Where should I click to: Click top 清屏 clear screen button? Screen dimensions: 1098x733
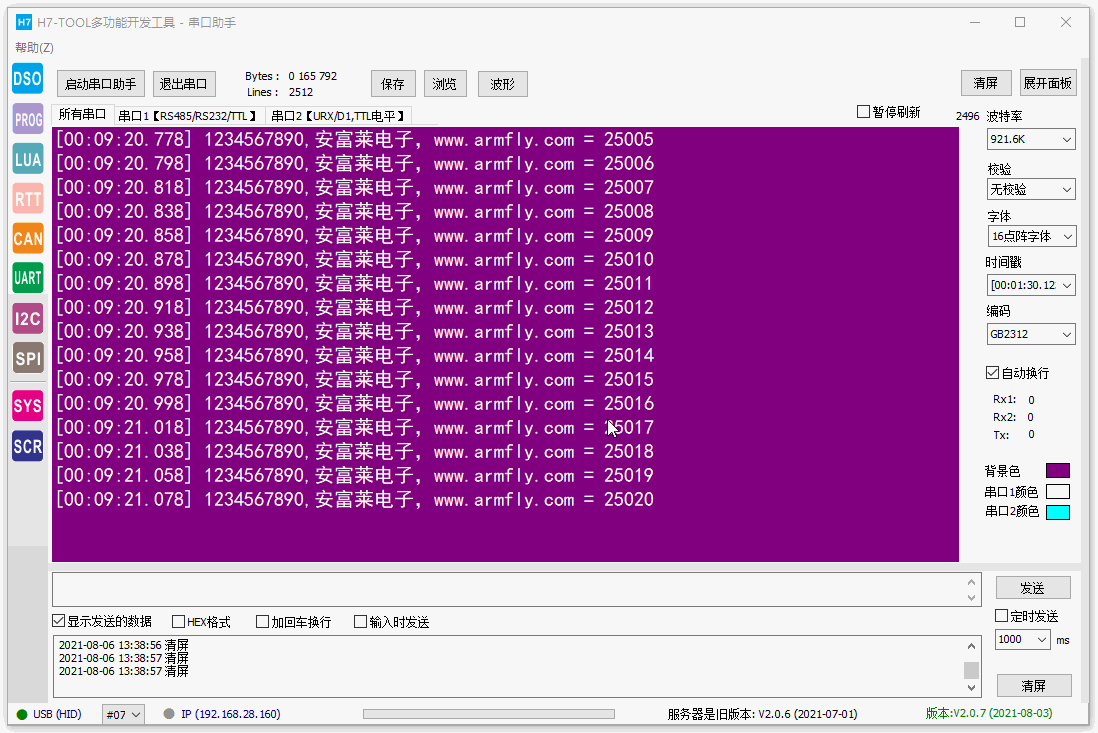986,83
